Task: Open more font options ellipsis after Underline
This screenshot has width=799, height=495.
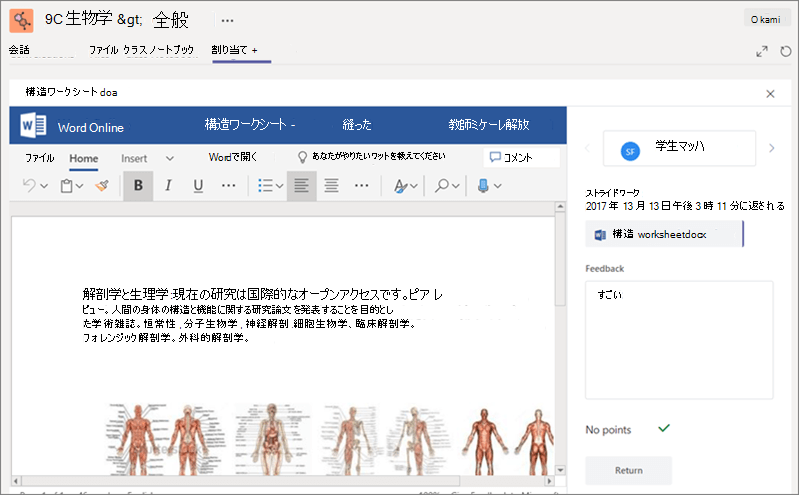Action: 229,186
